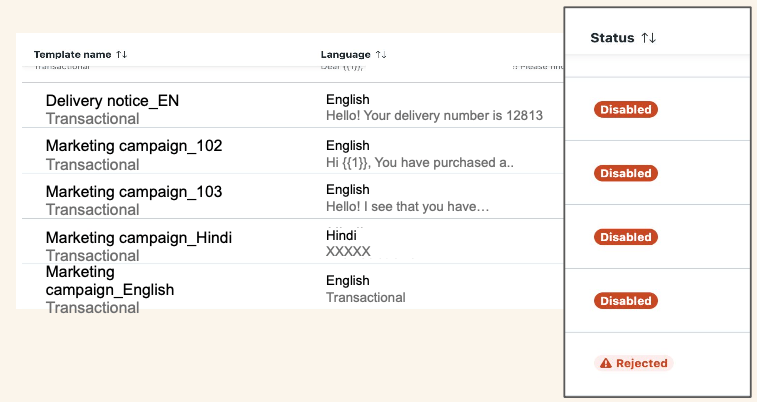The height and width of the screenshot is (402, 757).
Task: Click the fourth Disabled status badge
Action: [x=626, y=301]
